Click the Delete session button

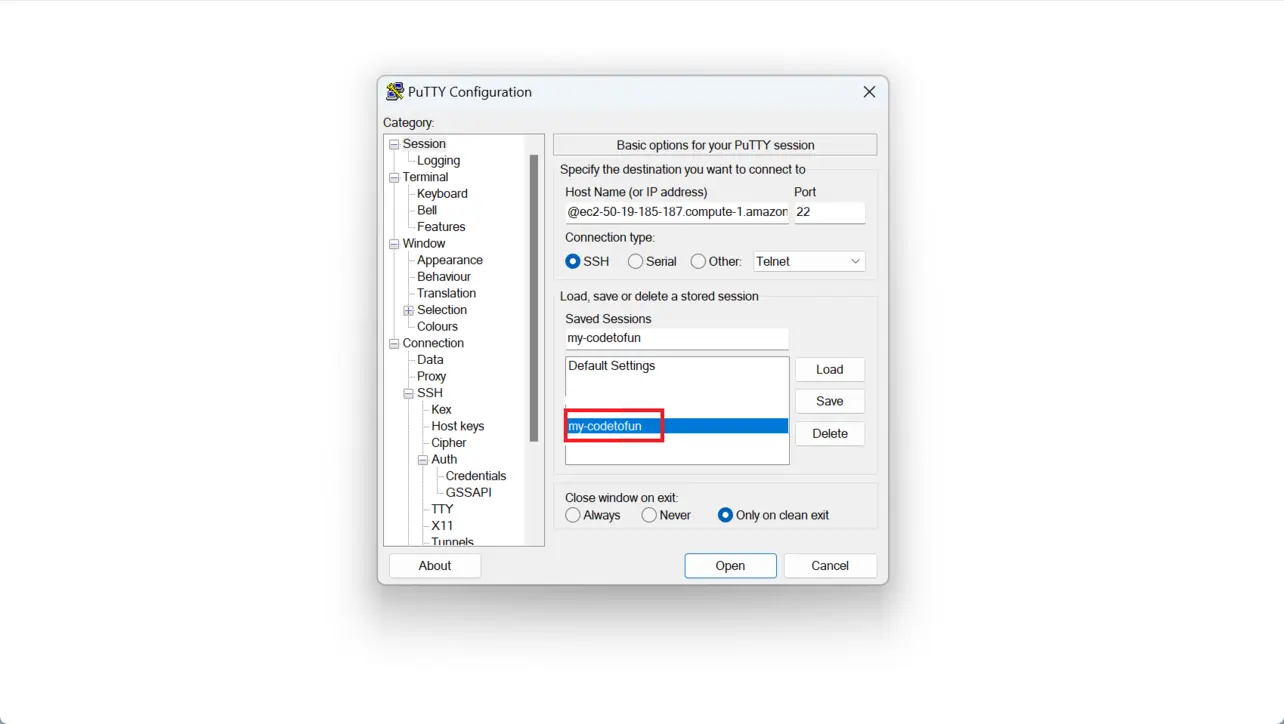(x=830, y=433)
